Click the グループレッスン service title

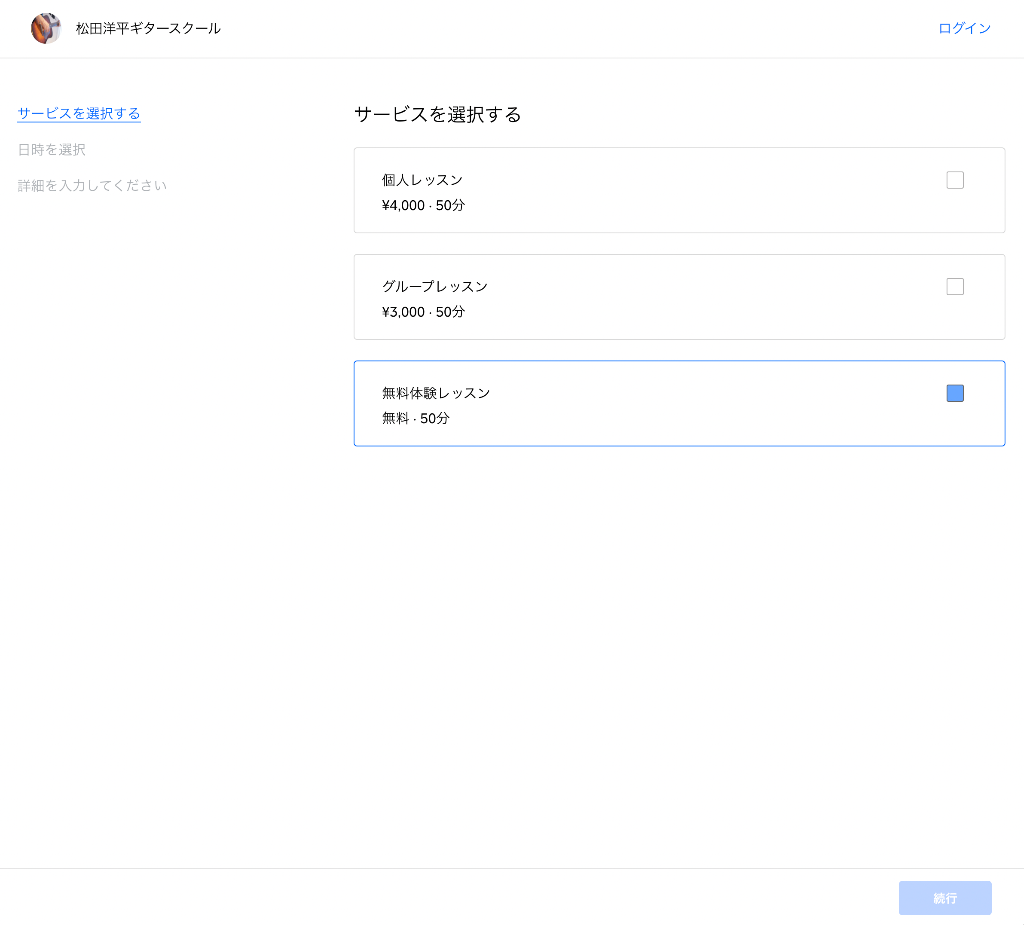coord(435,287)
